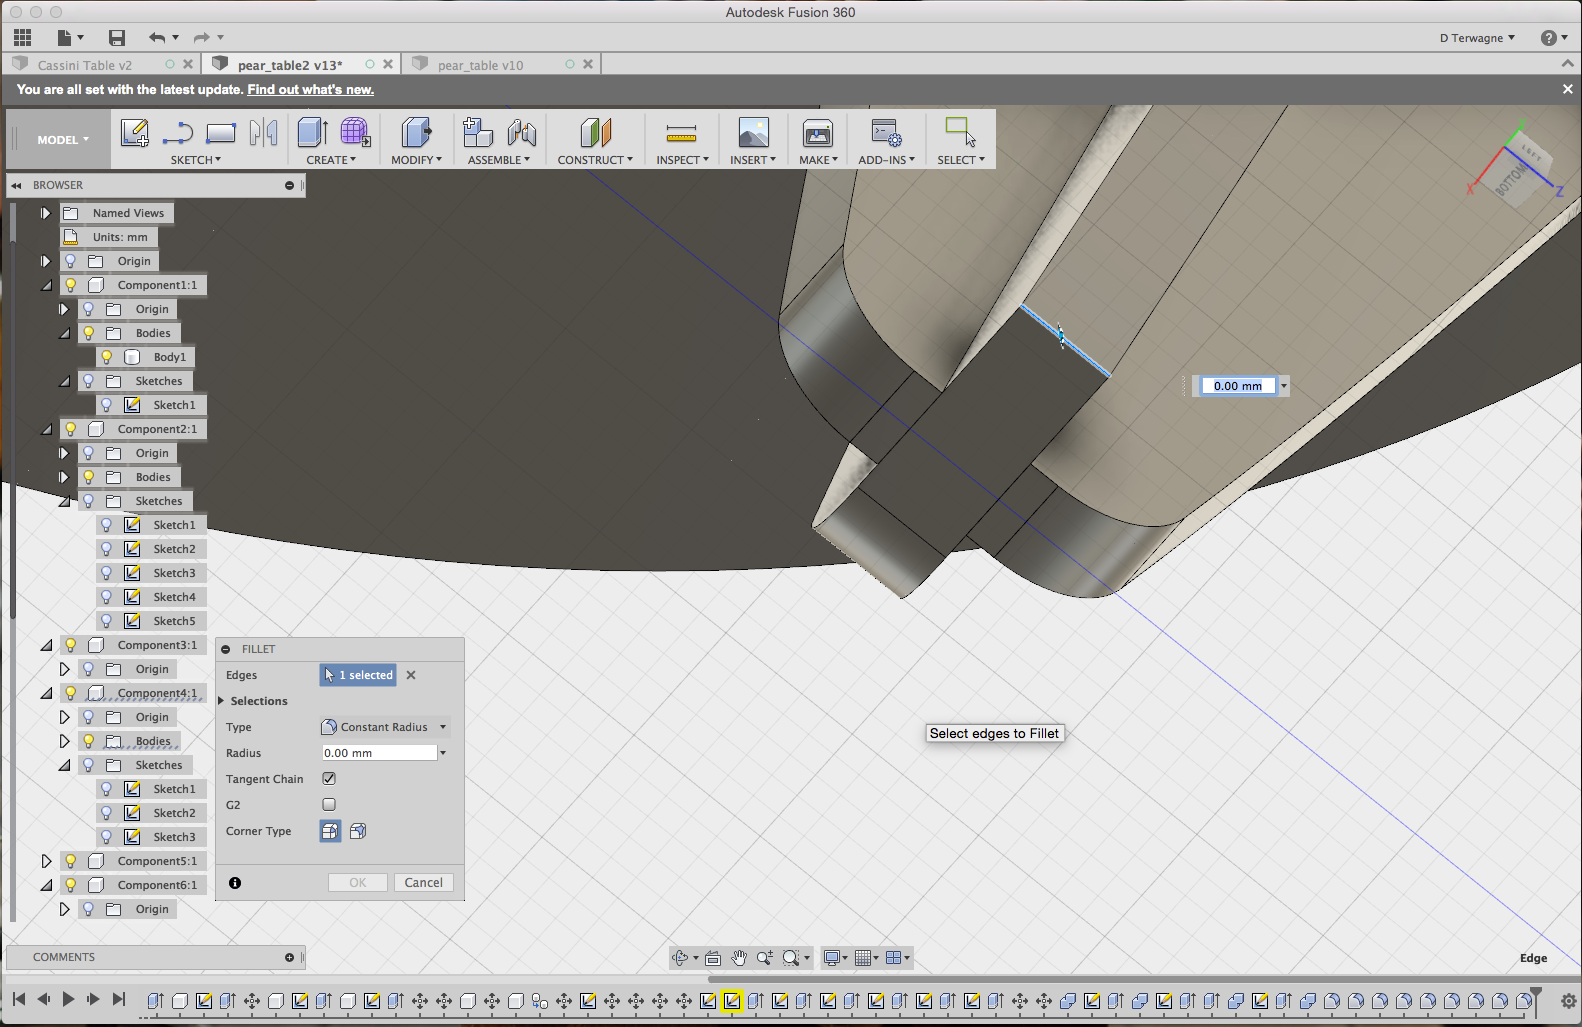Open the data panel grid icon
The height and width of the screenshot is (1027, 1582).
point(22,38)
